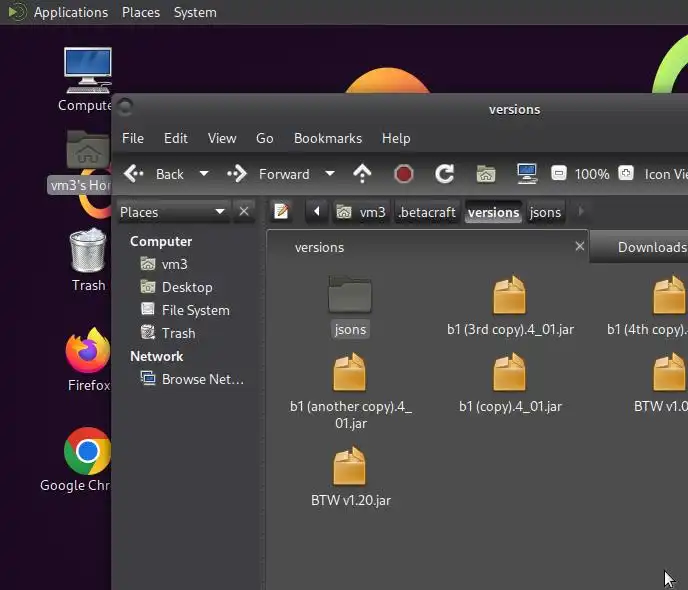Open the Applications menu in top panel
The width and height of the screenshot is (688, 590).
click(x=70, y=12)
